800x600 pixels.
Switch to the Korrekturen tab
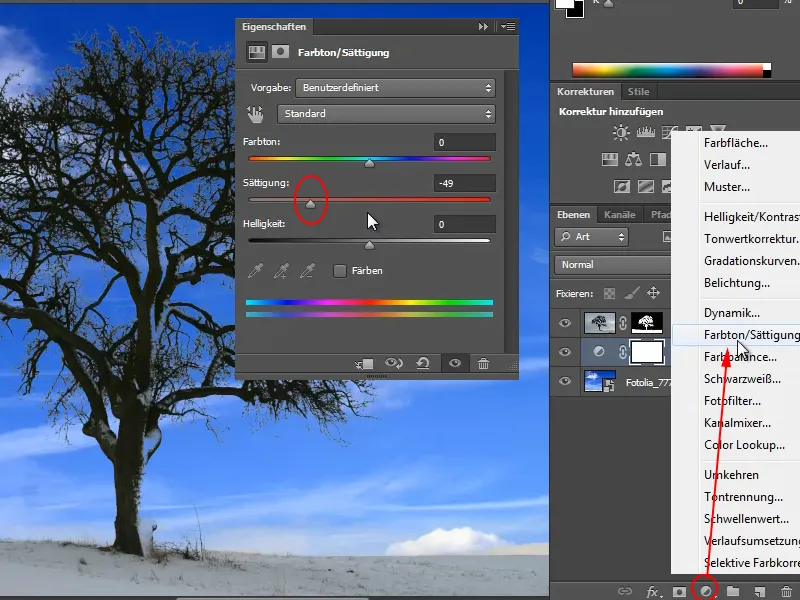pos(585,92)
